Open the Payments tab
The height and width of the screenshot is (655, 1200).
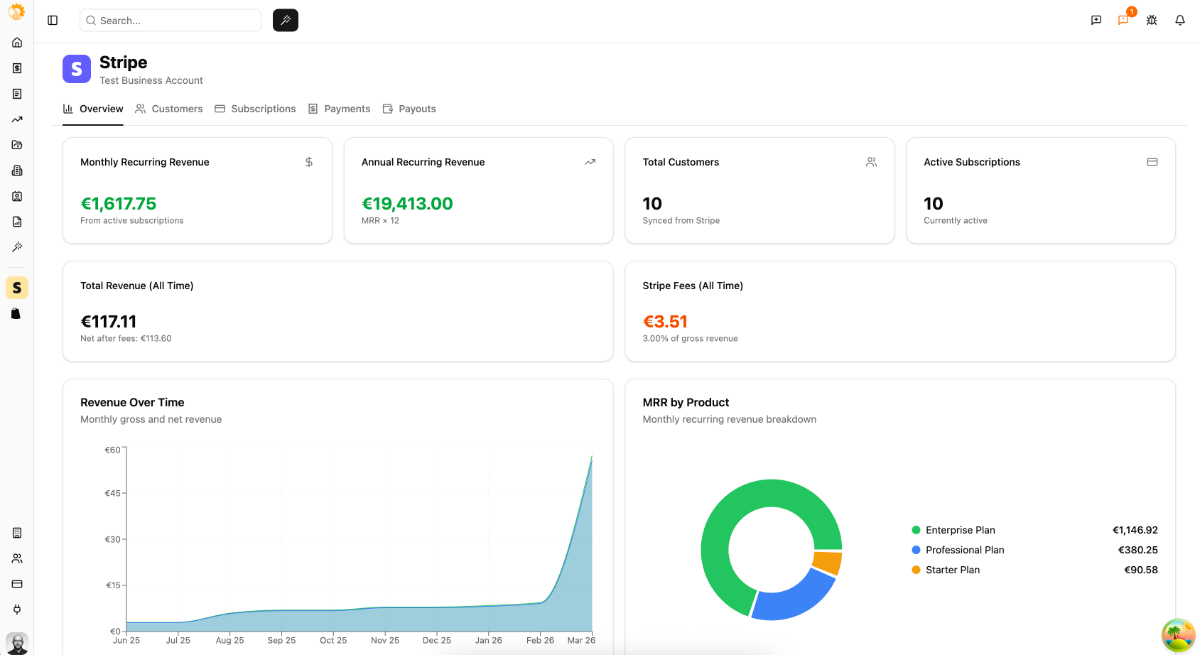[x=339, y=109]
